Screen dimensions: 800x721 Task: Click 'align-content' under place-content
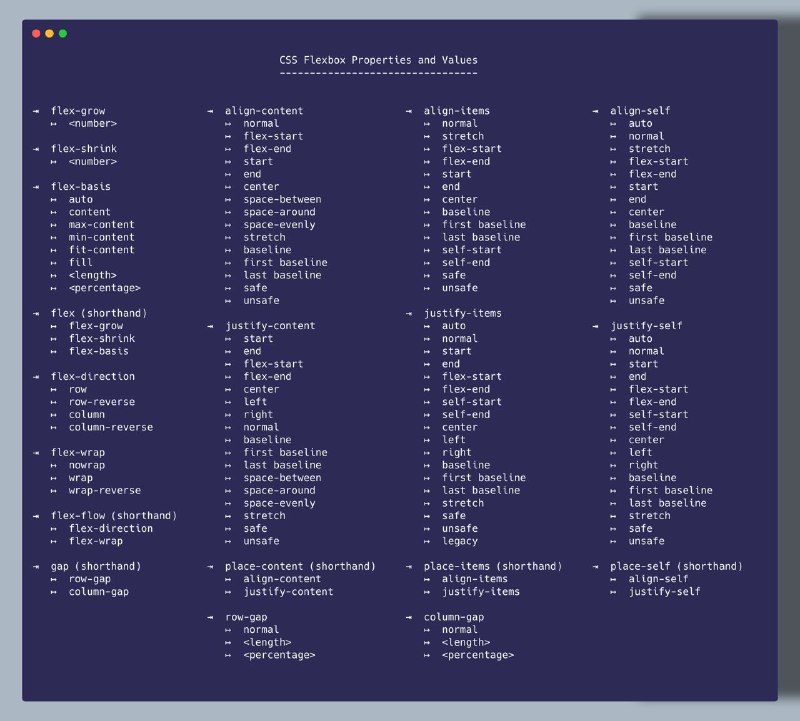[282, 579]
